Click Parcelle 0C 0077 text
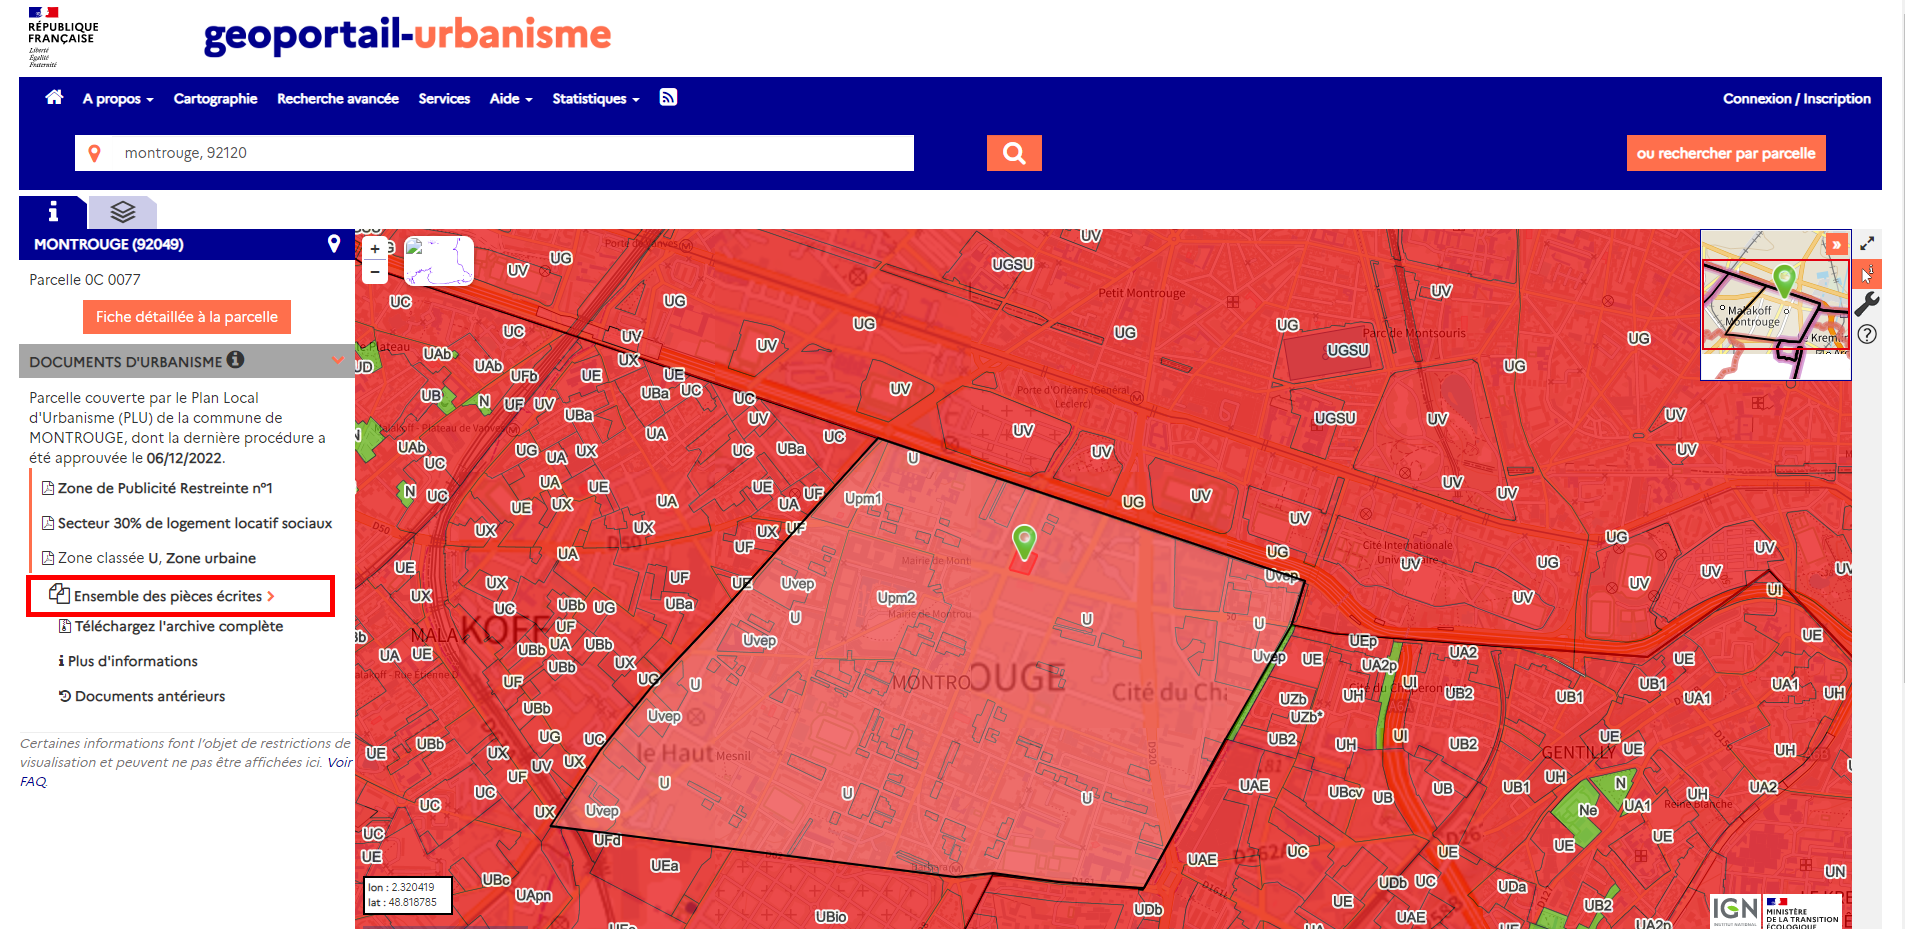 85,280
